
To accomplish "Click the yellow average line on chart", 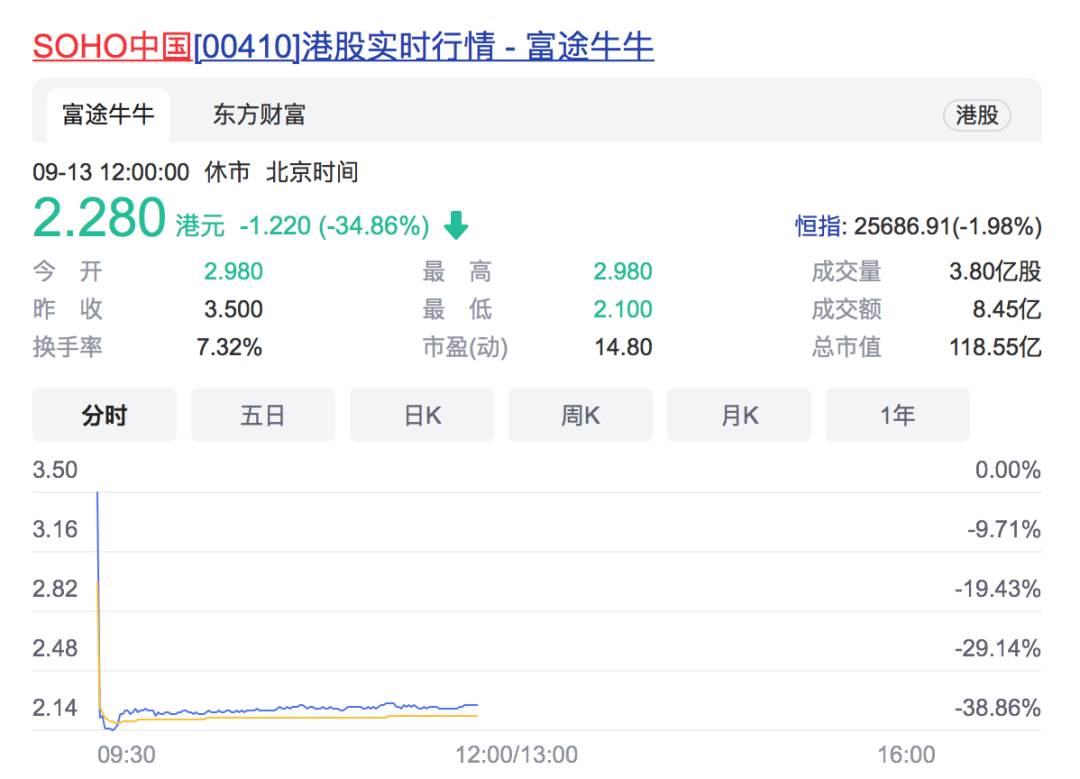I will [300, 717].
